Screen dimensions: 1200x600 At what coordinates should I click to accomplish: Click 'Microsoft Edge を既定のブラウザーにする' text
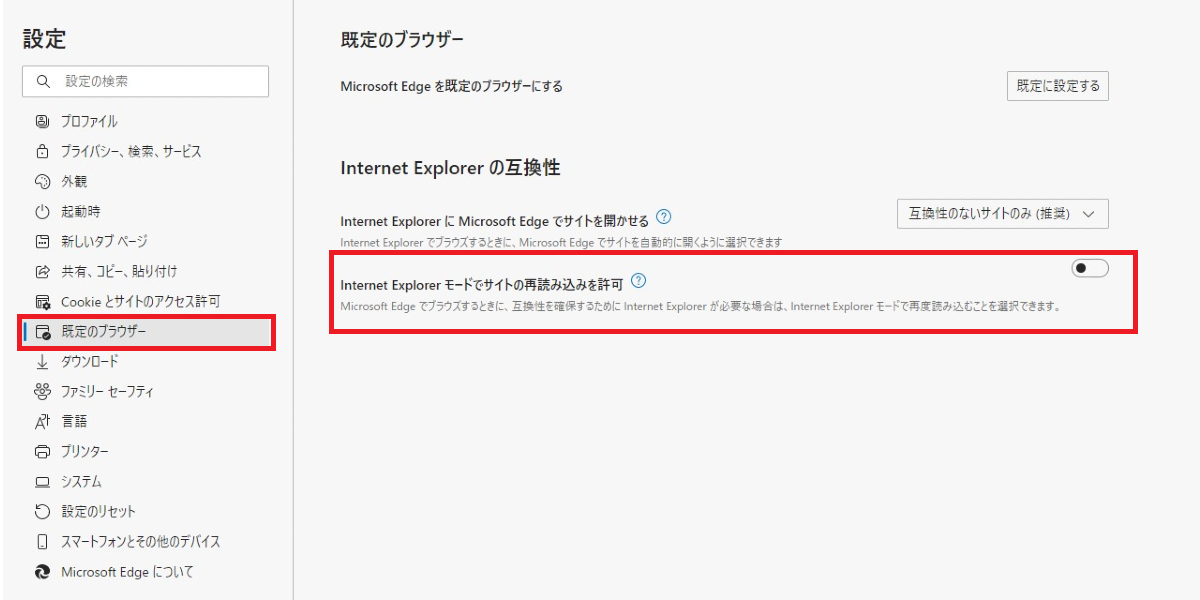[x=451, y=86]
